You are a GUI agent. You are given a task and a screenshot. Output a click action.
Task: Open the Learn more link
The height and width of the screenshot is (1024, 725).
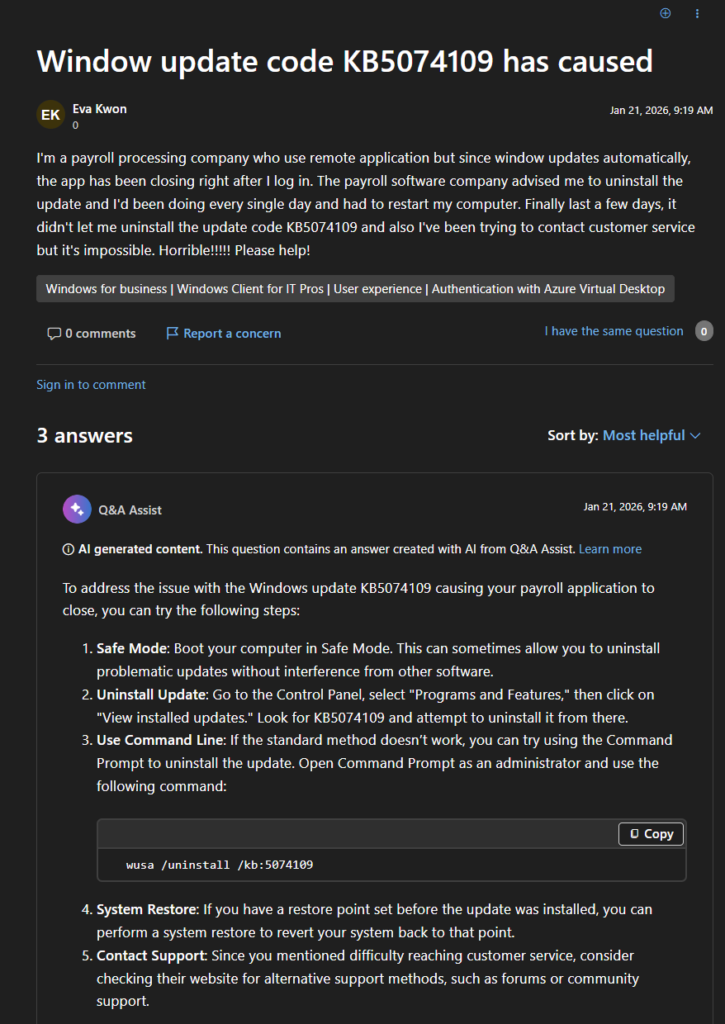pos(610,549)
